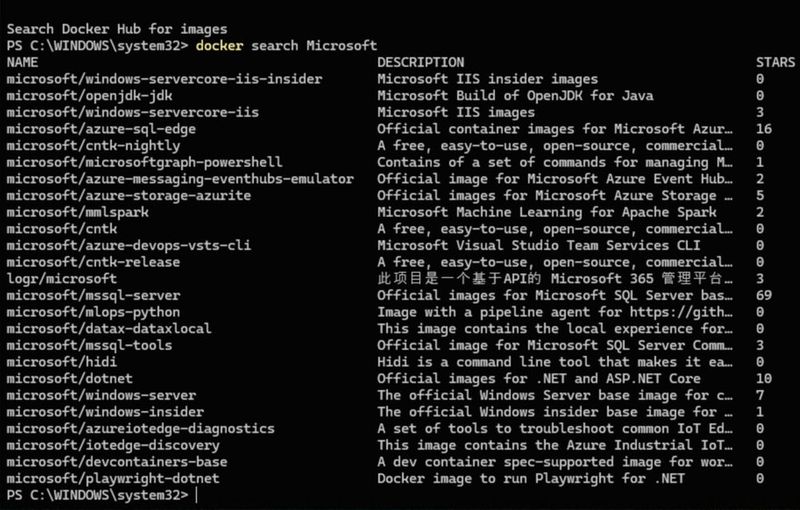Click the 'Microsoft Machine Learning for Apache Spark' description
This screenshot has height=510, width=800.
tap(546, 212)
